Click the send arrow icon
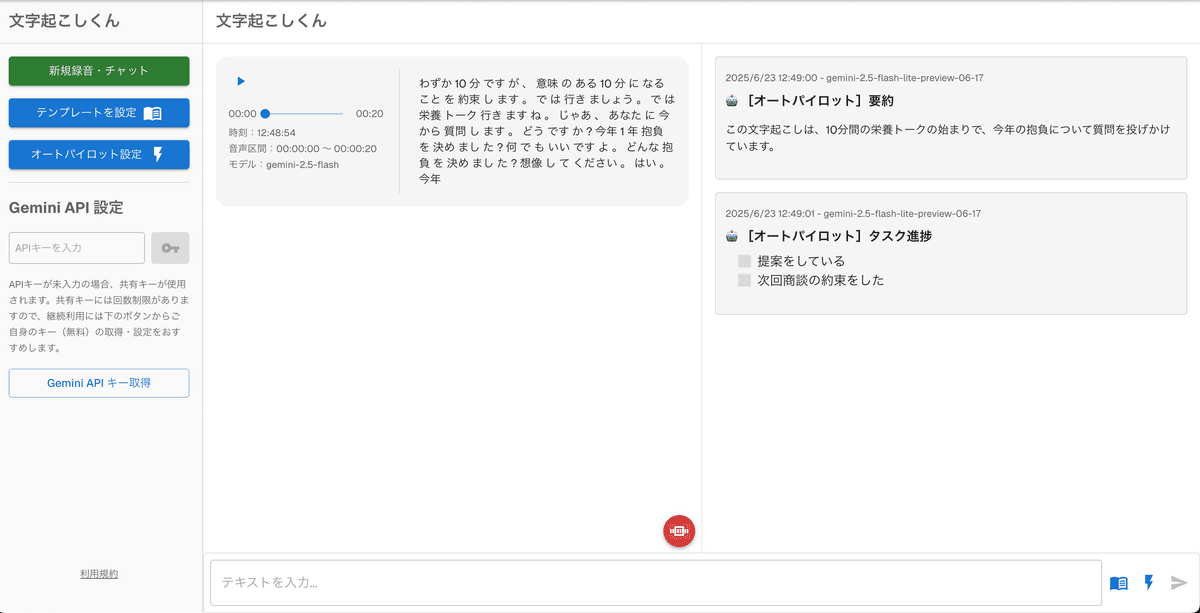The width and height of the screenshot is (1200, 613). coord(1179,583)
